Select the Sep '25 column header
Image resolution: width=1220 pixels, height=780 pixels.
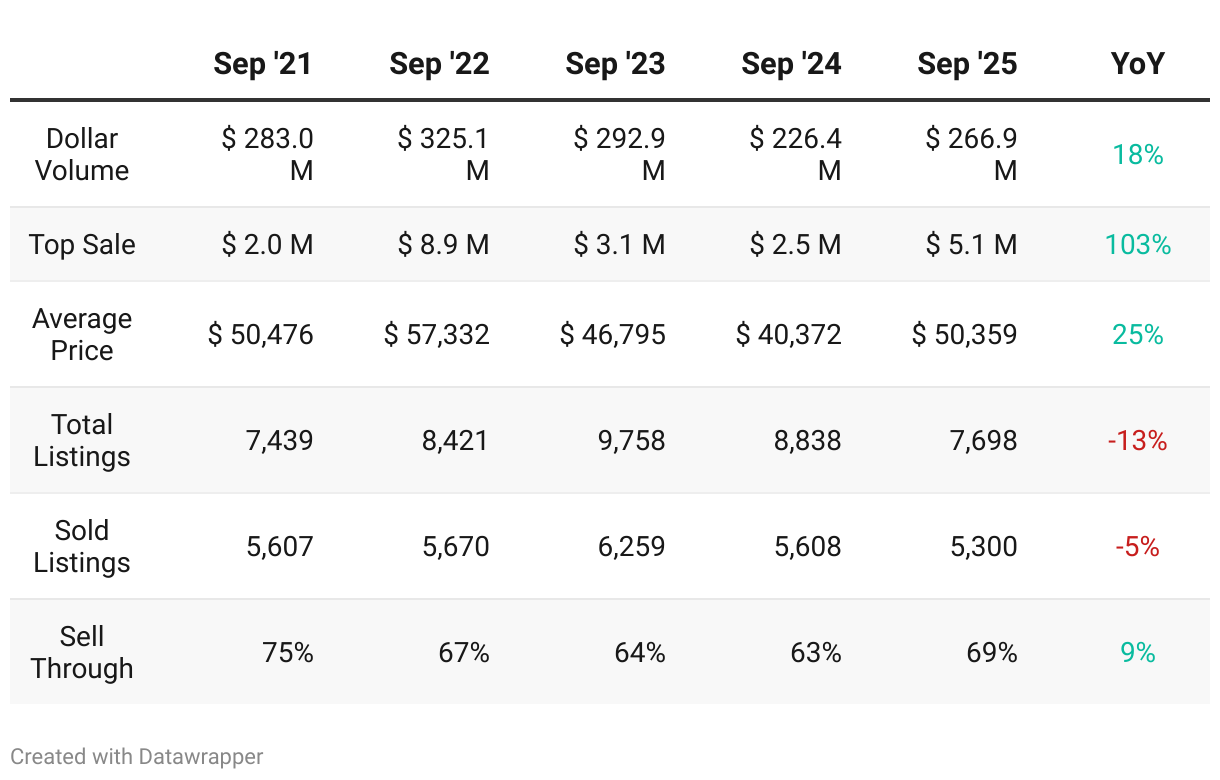(967, 64)
